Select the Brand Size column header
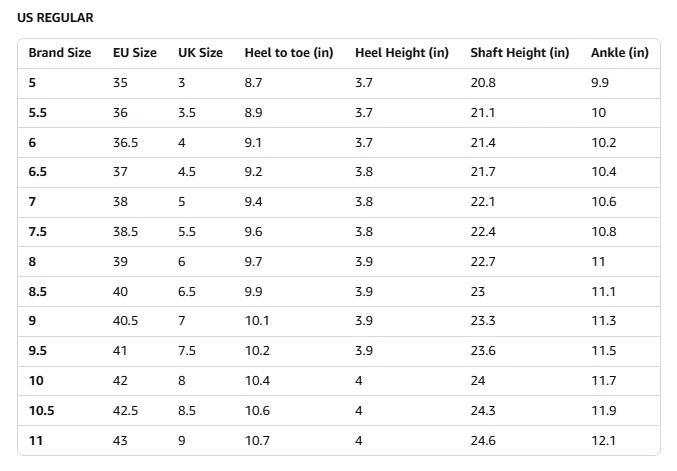The image size is (677, 471). (59, 53)
